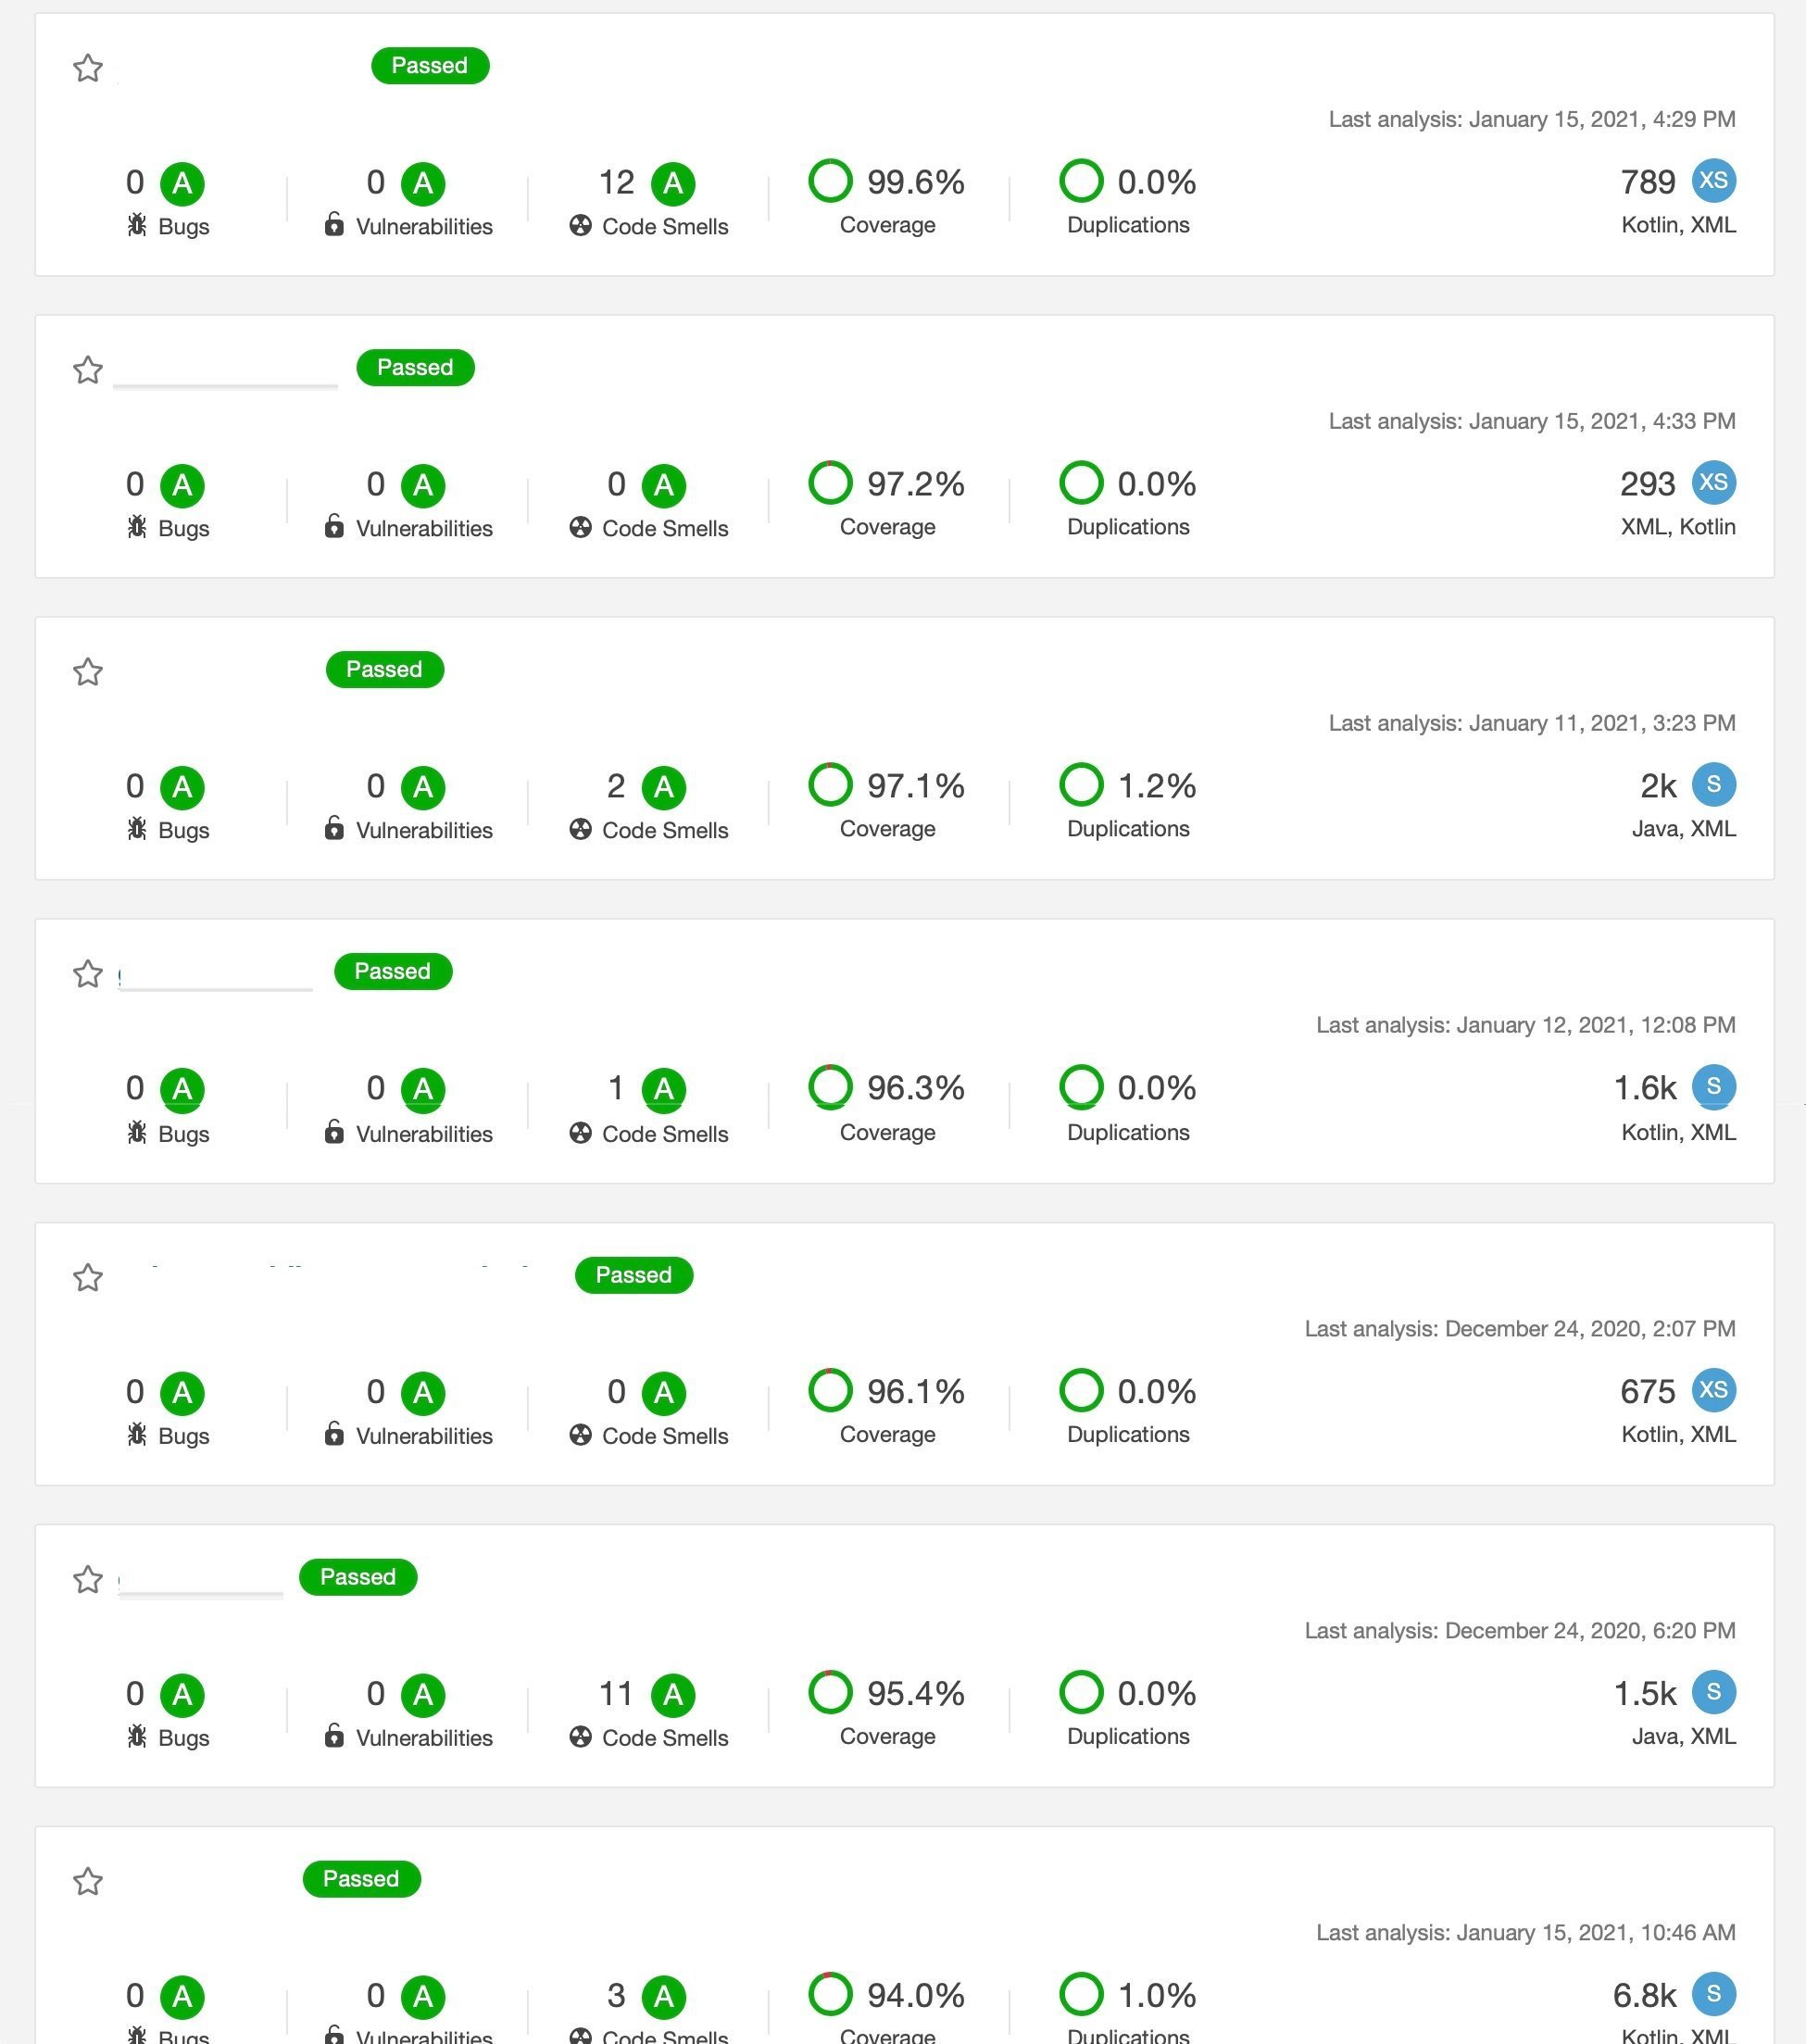Click the S size badge next to 1.6k
This screenshot has height=2044, width=1806.
[1713, 1087]
